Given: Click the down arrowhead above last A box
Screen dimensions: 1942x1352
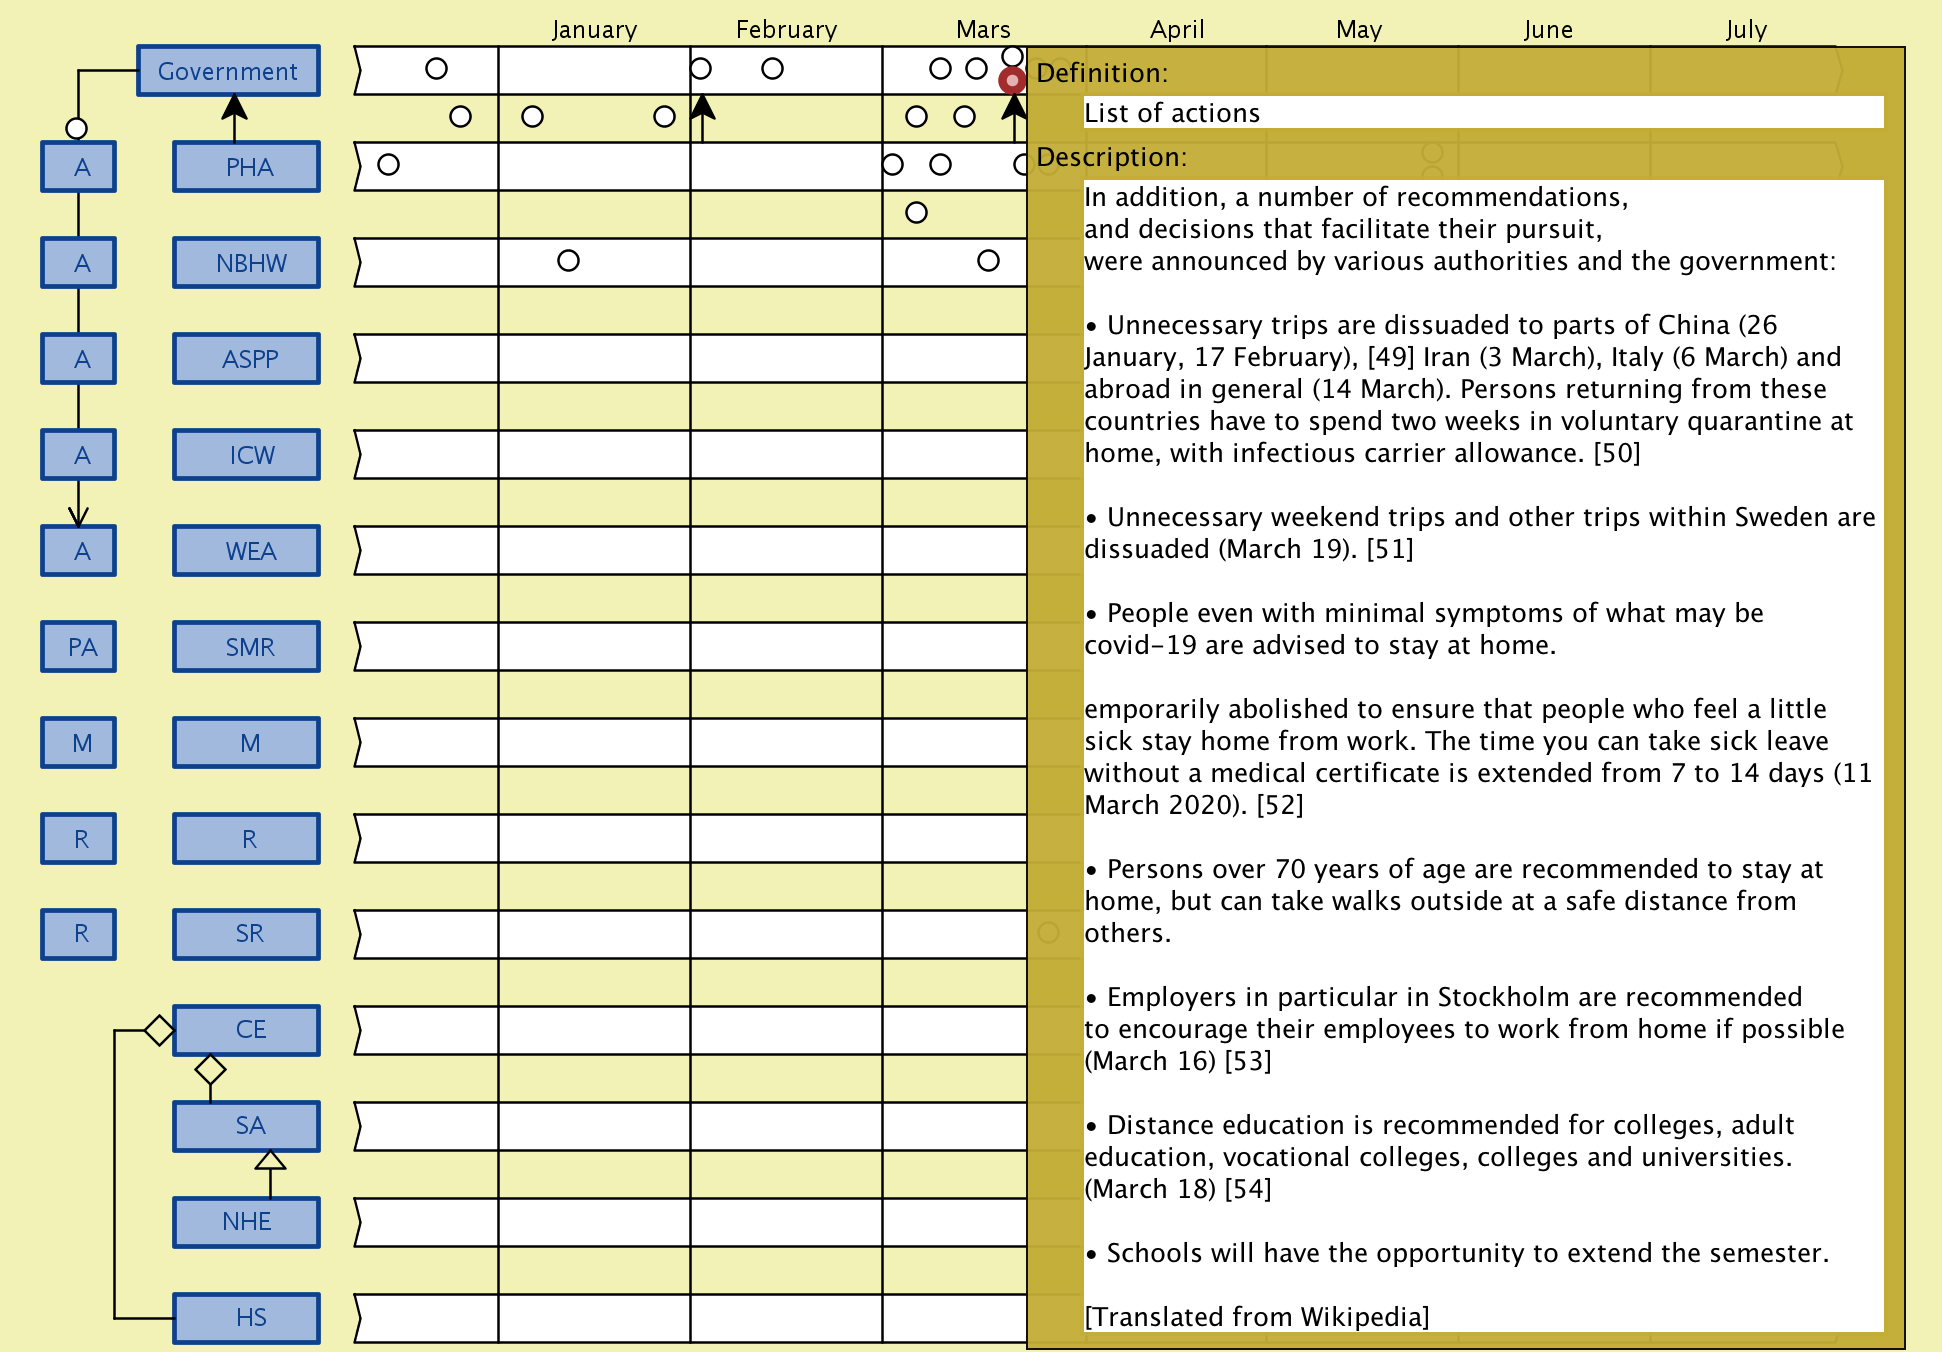Looking at the screenshot, I should click(78, 516).
